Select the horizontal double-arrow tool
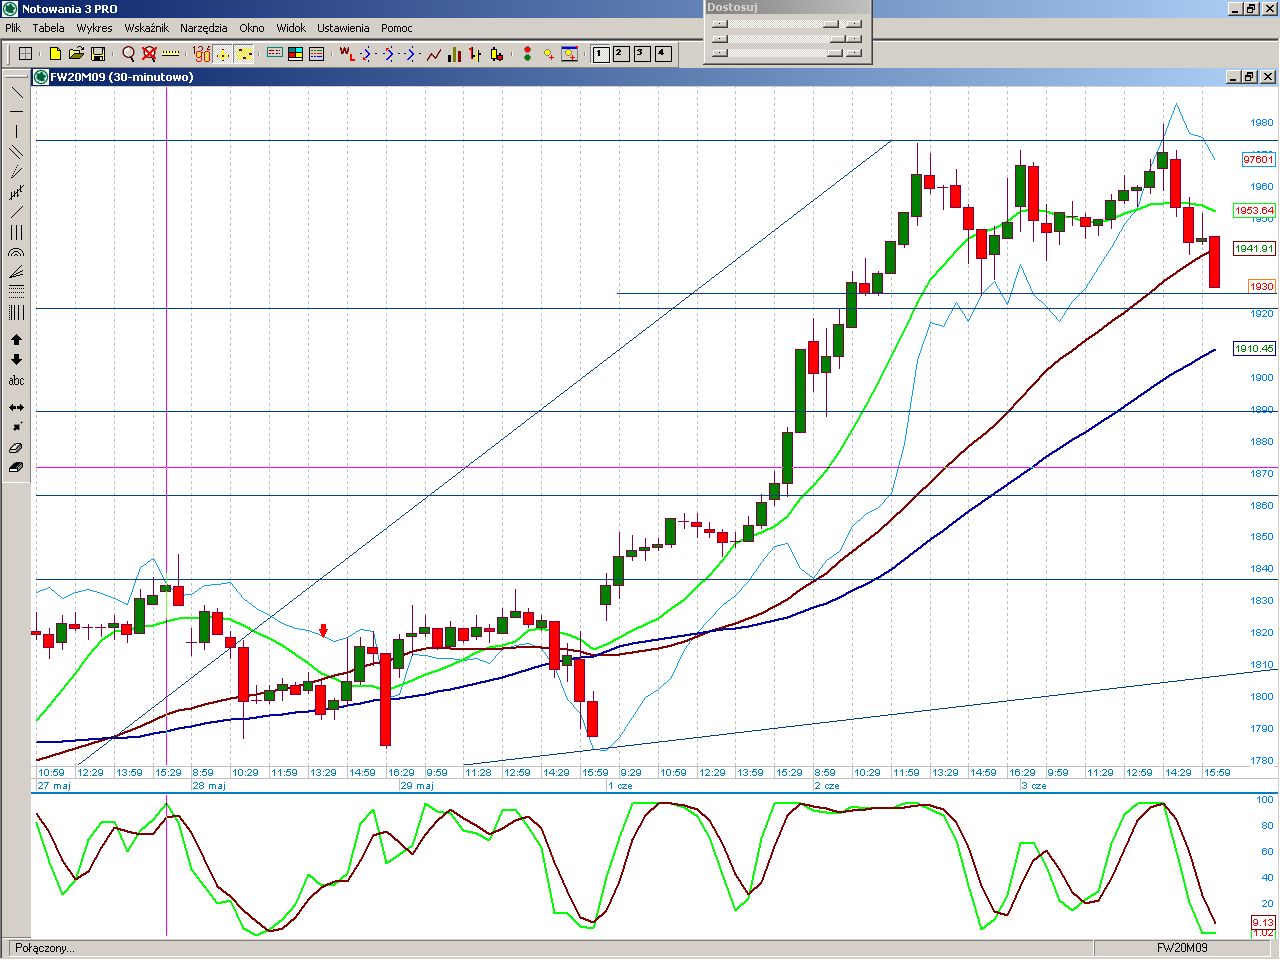 tap(16, 407)
